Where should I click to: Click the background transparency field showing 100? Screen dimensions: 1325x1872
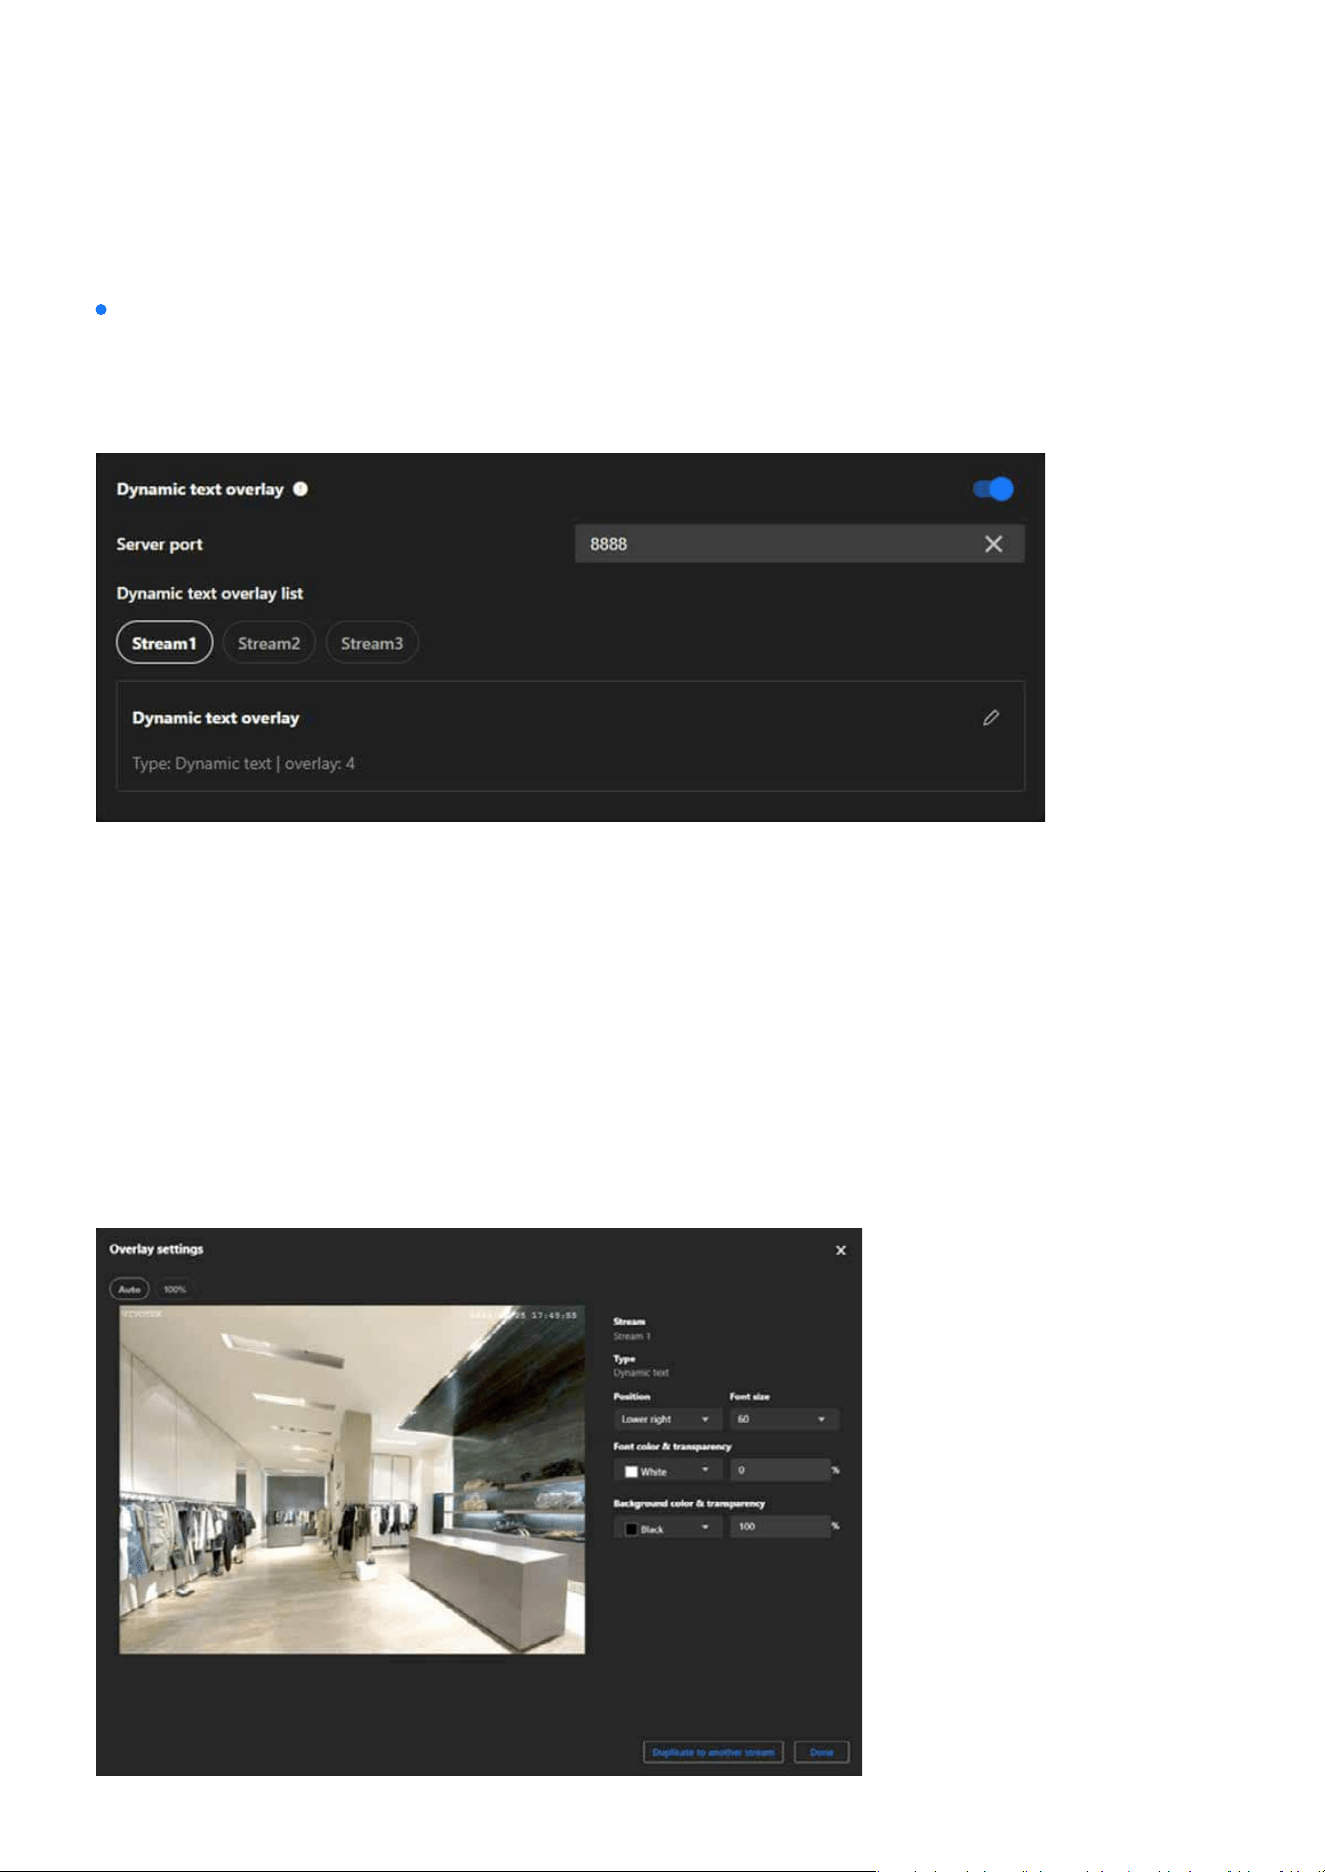[780, 1527]
